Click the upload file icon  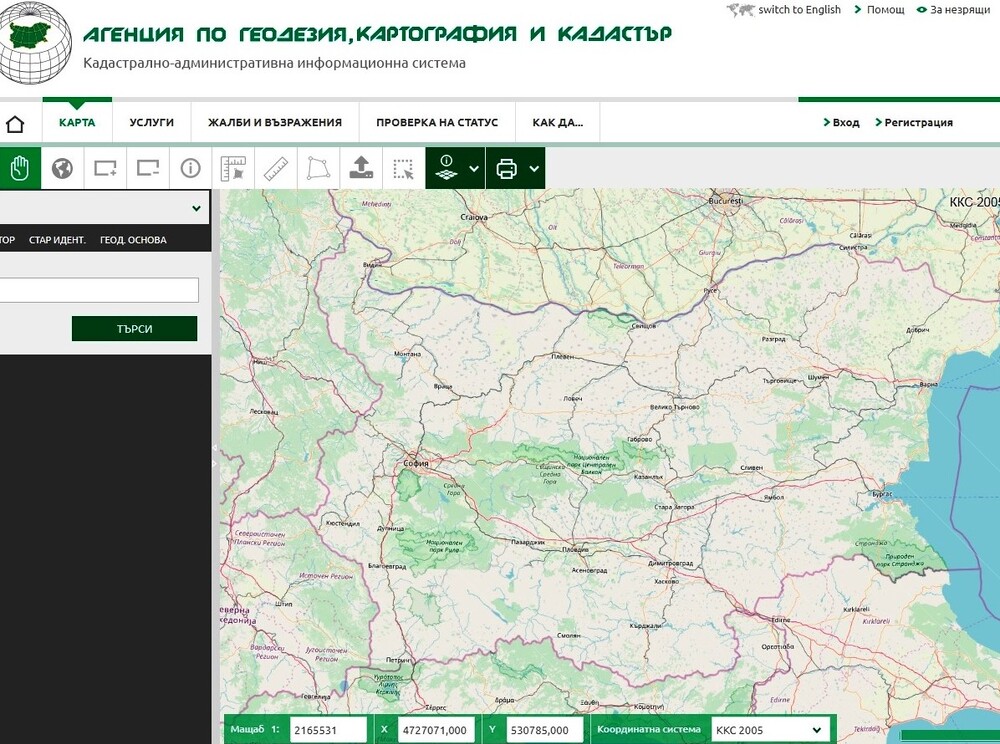[x=361, y=168]
